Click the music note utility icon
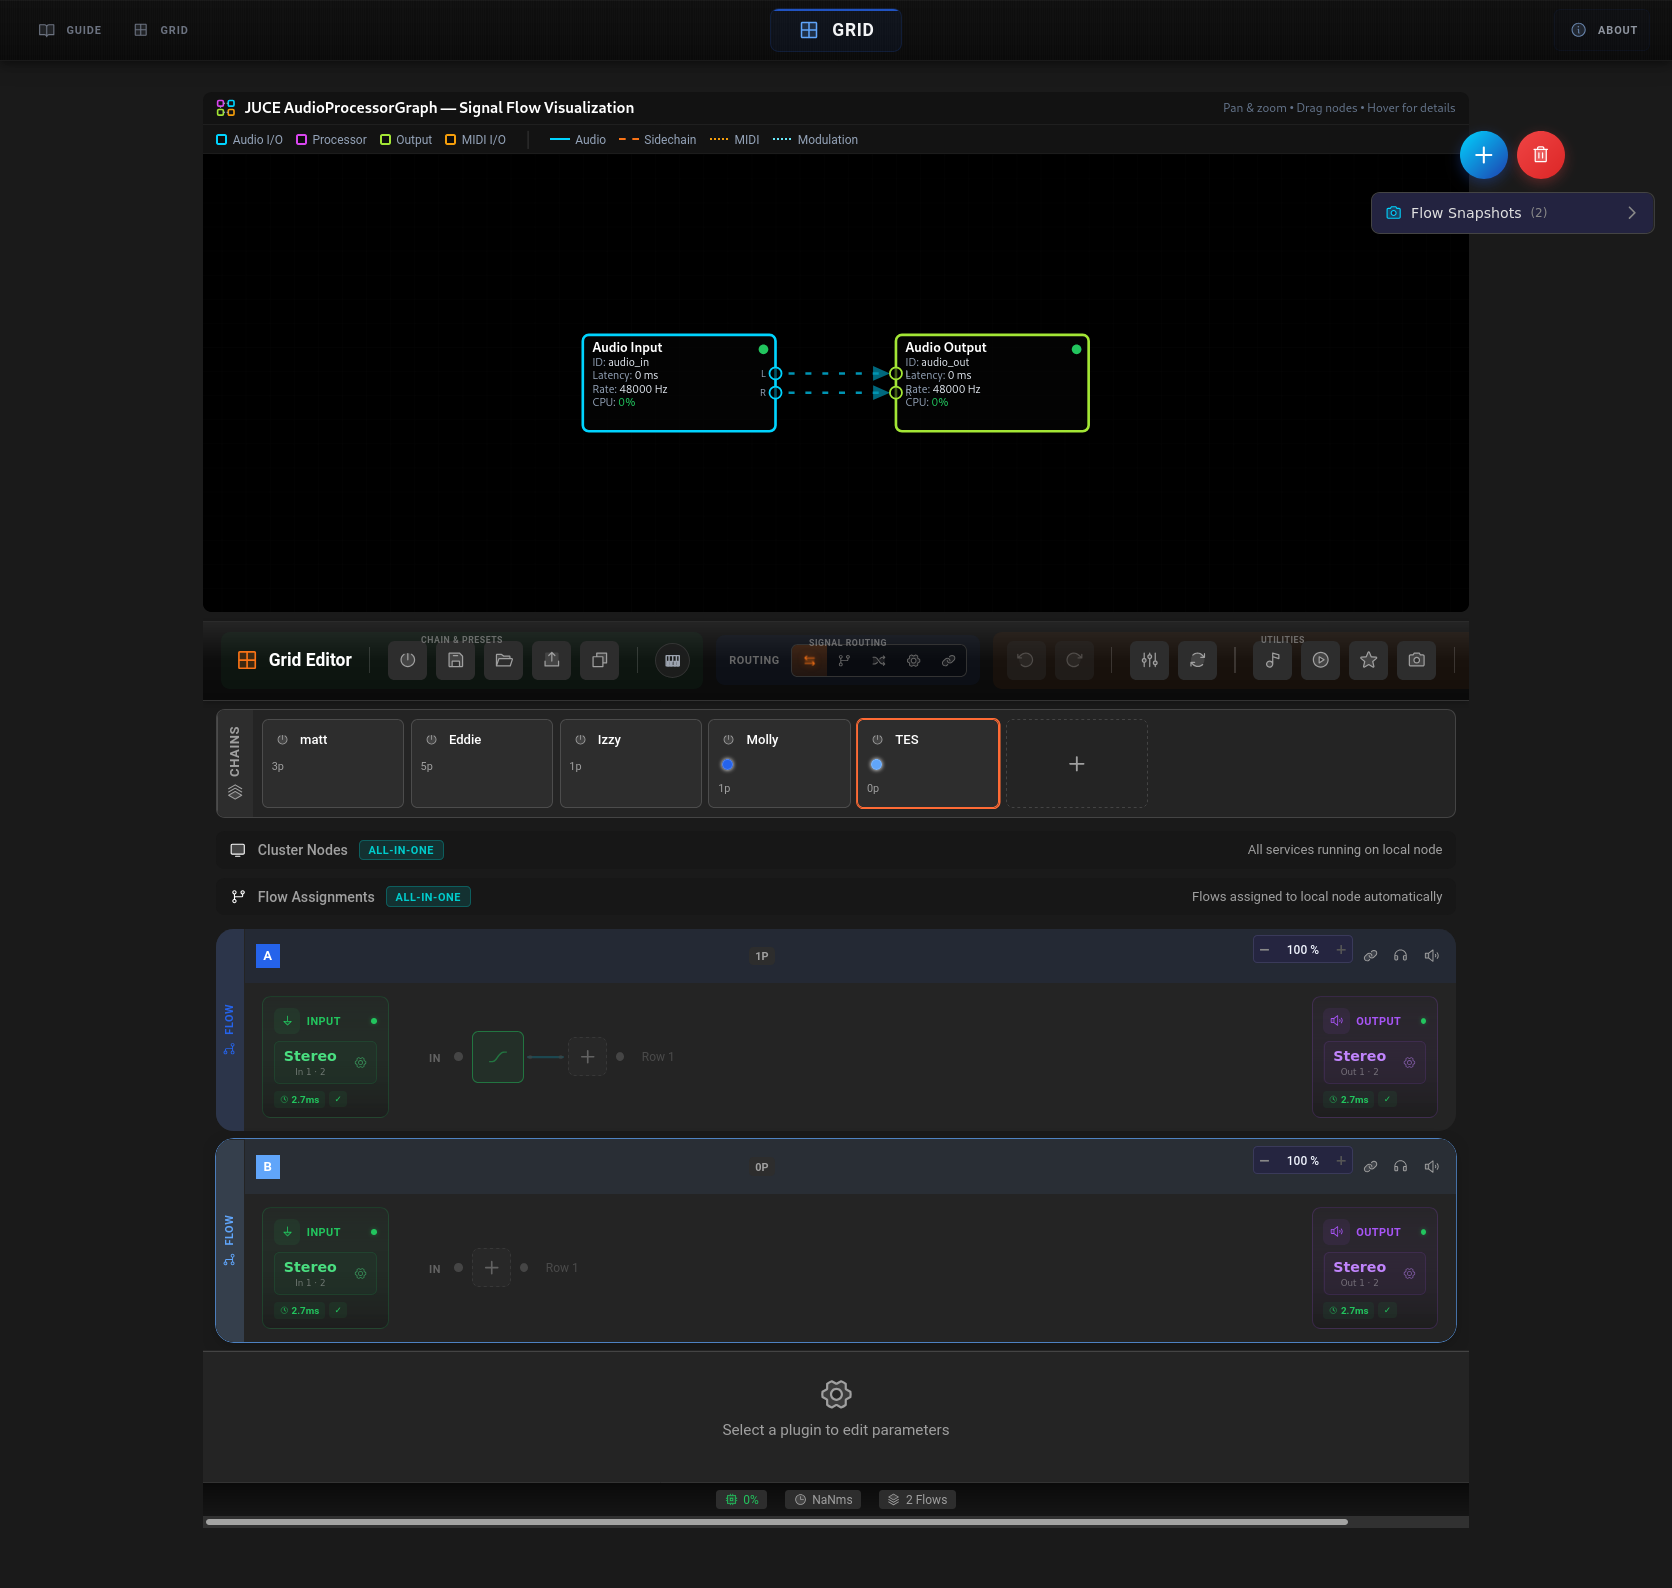 coord(1273,660)
